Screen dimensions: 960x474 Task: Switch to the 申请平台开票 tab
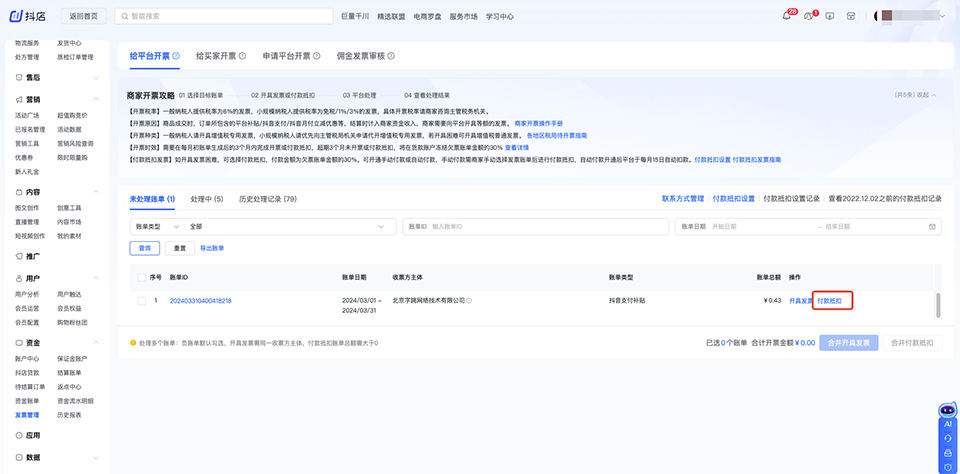click(x=285, y=56)
